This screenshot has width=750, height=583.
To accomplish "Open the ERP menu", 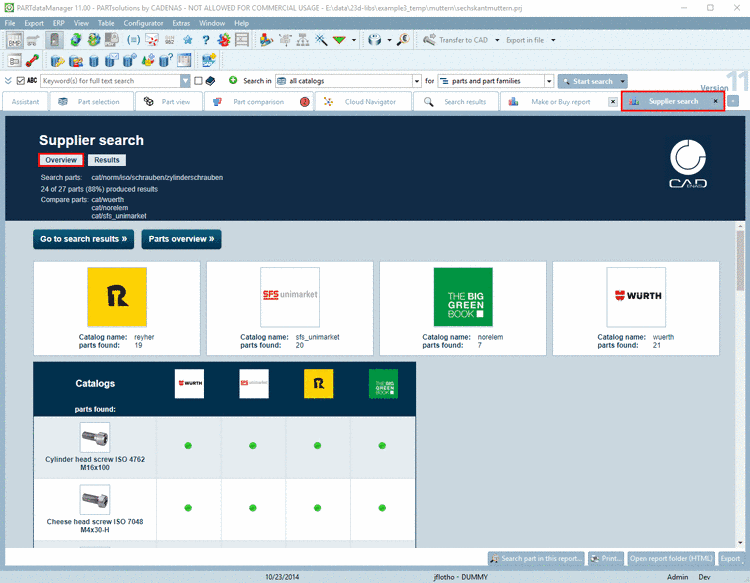I will coord(58,23).
